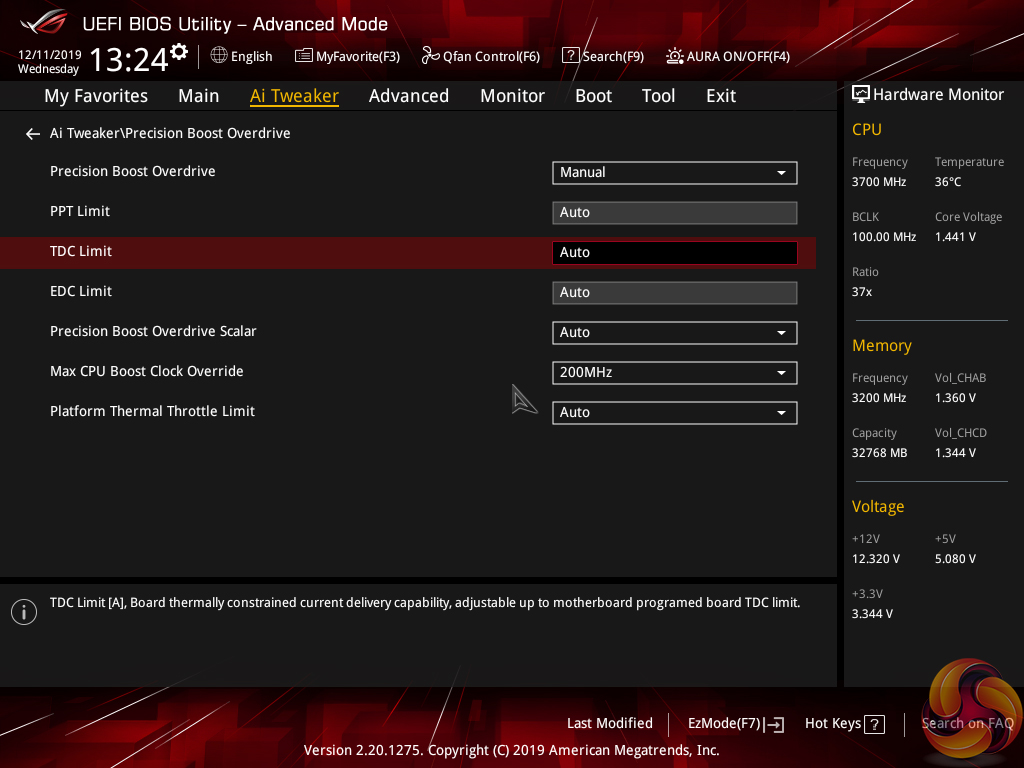The width and height of the screenshot is (1024, 768).
Task: Click the globe icon for English language
Action: [x=219, y=56]
